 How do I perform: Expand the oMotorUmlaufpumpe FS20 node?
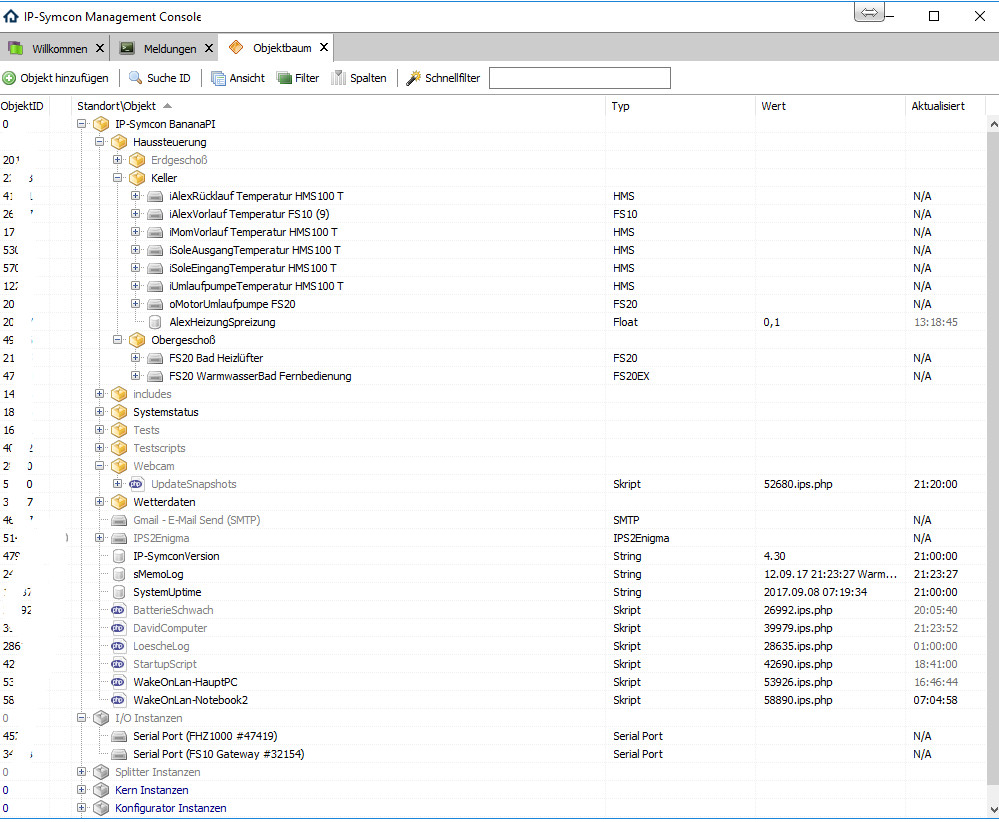pos(135,304)
